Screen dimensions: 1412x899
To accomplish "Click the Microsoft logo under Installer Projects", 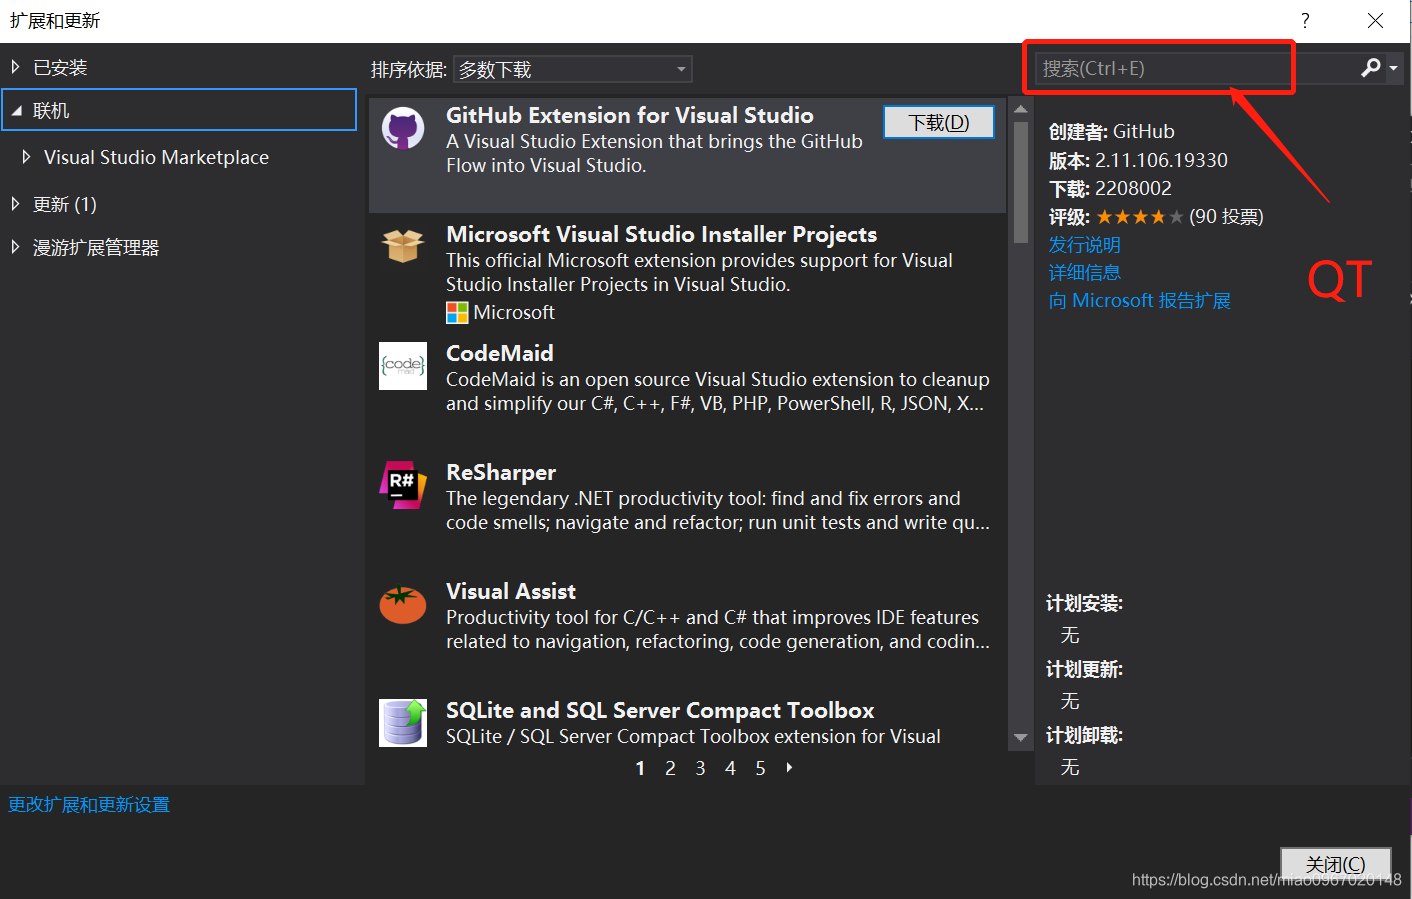I will coord(457,313).
